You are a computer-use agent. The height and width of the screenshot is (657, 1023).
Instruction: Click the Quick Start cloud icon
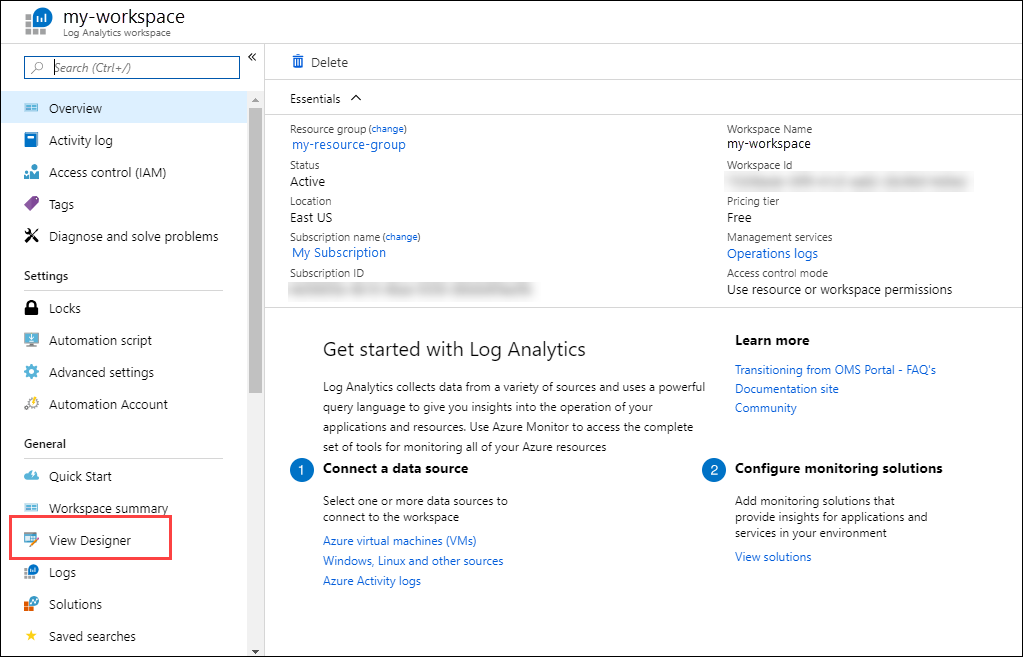click(31, 476)
